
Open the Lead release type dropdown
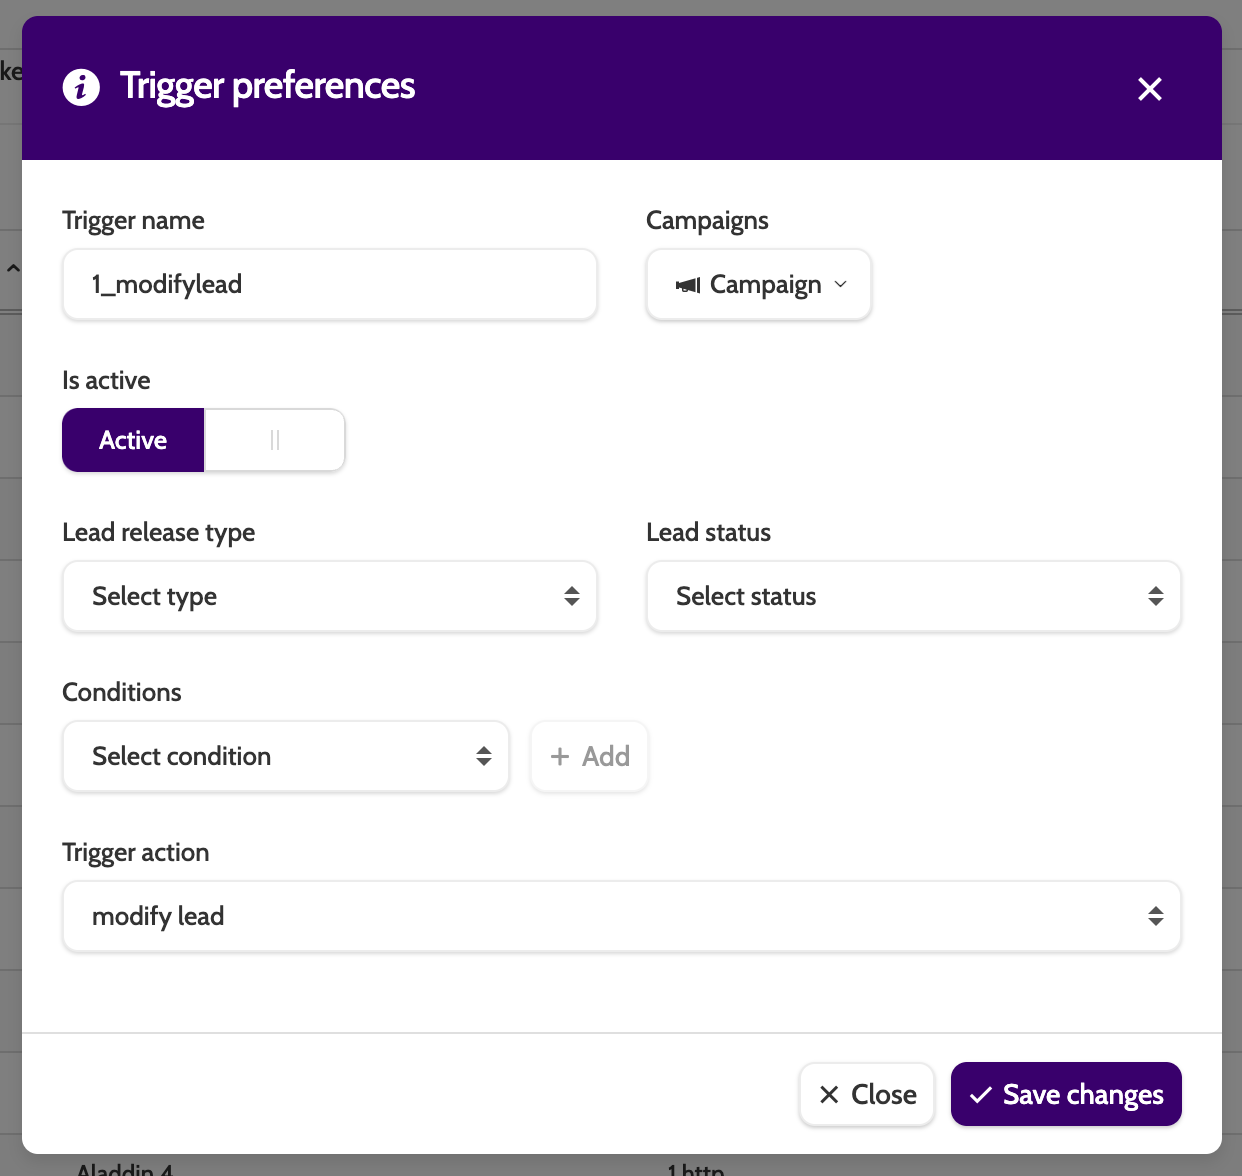click(329, 596)
